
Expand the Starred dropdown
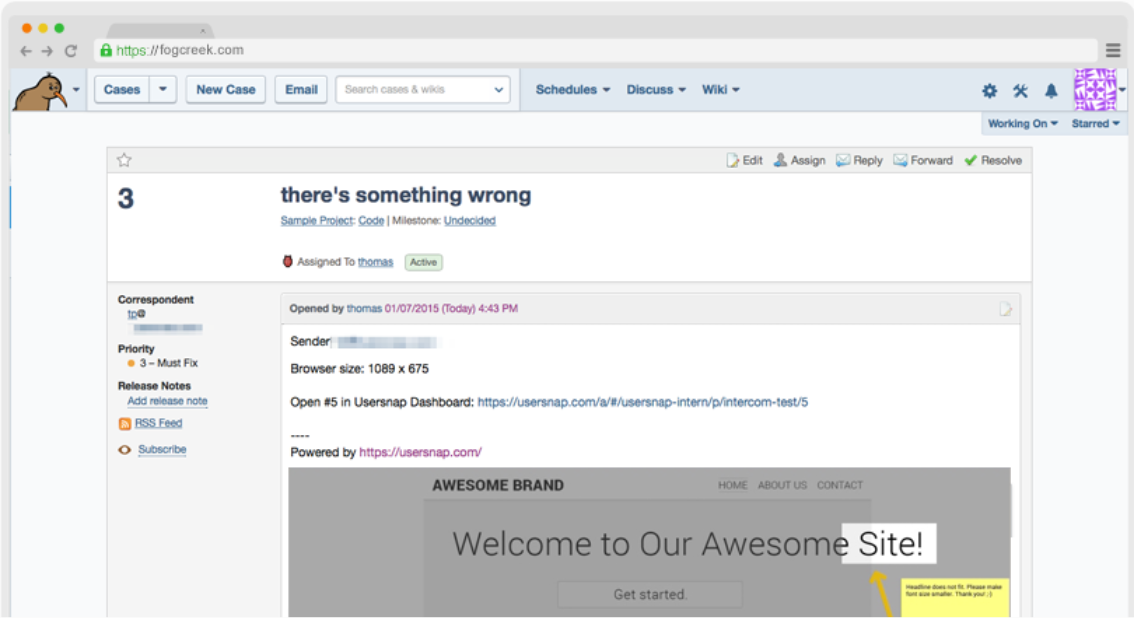tap(1095, 124)
